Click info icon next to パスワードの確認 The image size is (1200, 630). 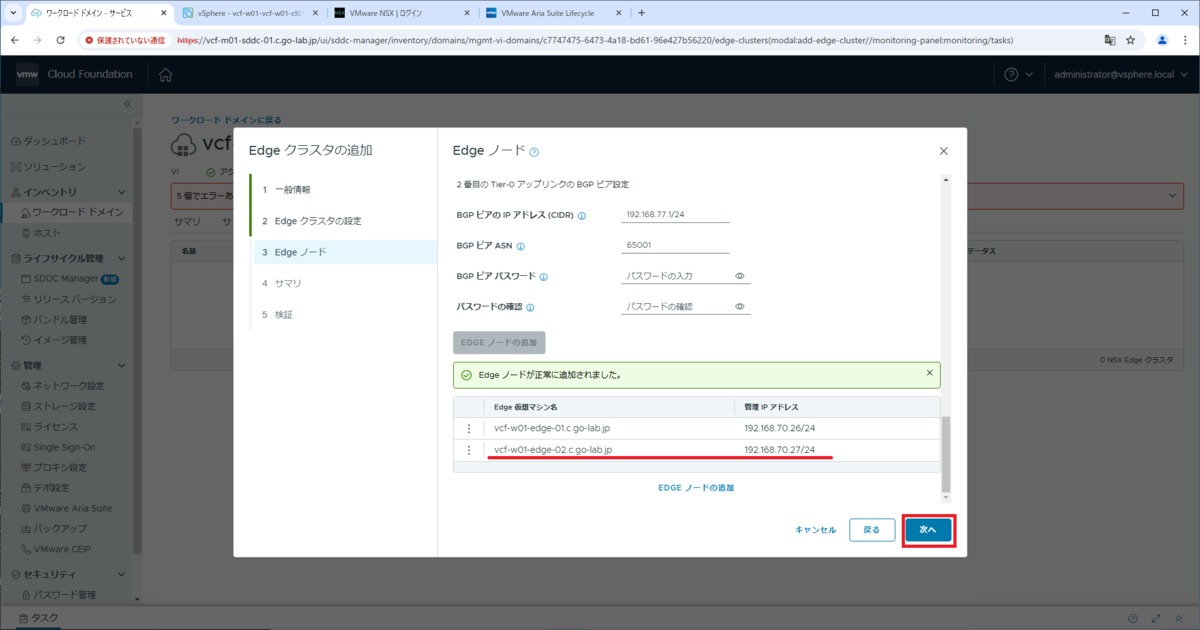pos(530,308)
